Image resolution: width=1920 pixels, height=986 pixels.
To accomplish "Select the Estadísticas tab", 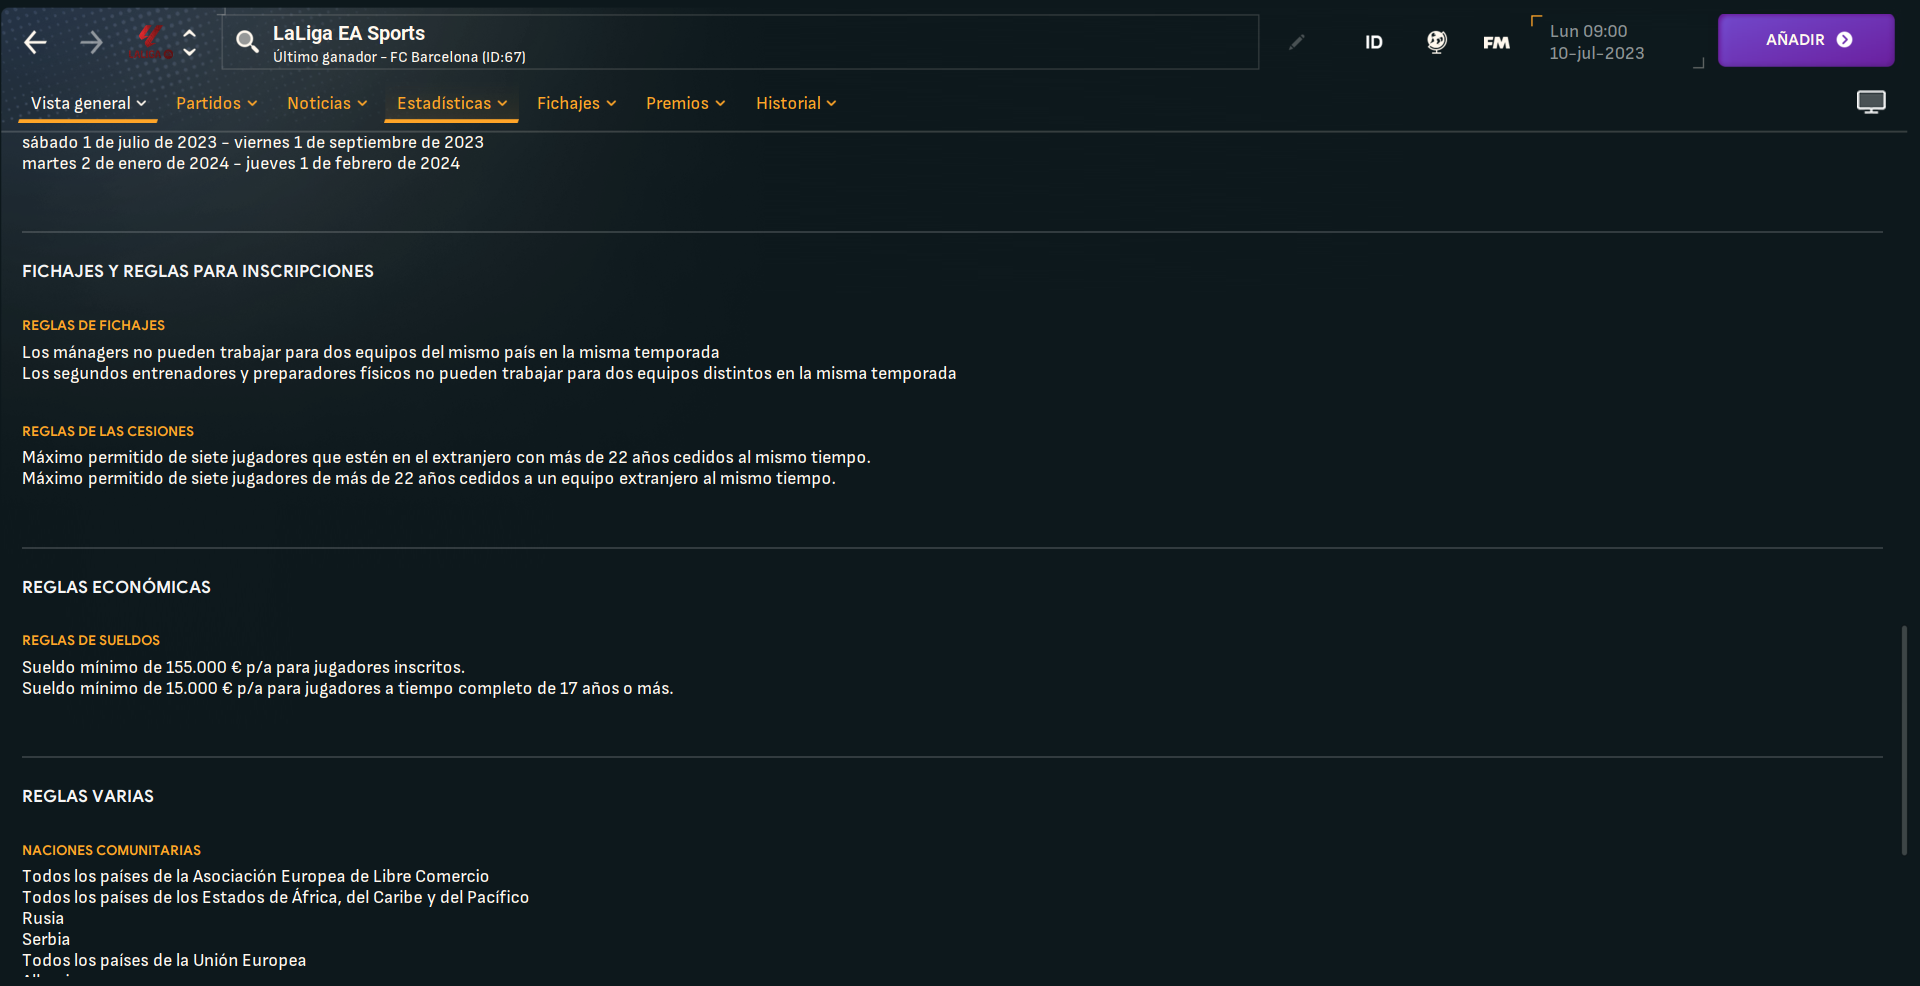I will [x=451, y=103].
